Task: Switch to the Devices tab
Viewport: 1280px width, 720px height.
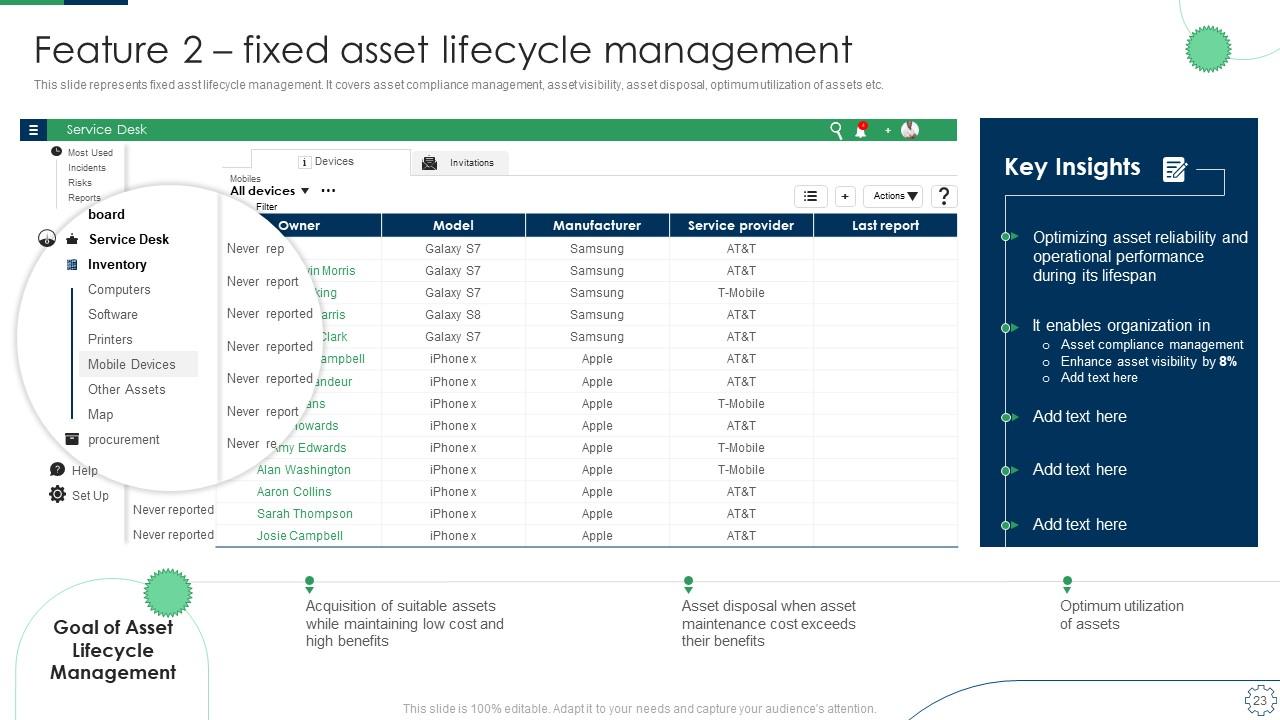Action: (x=332, y=160)
